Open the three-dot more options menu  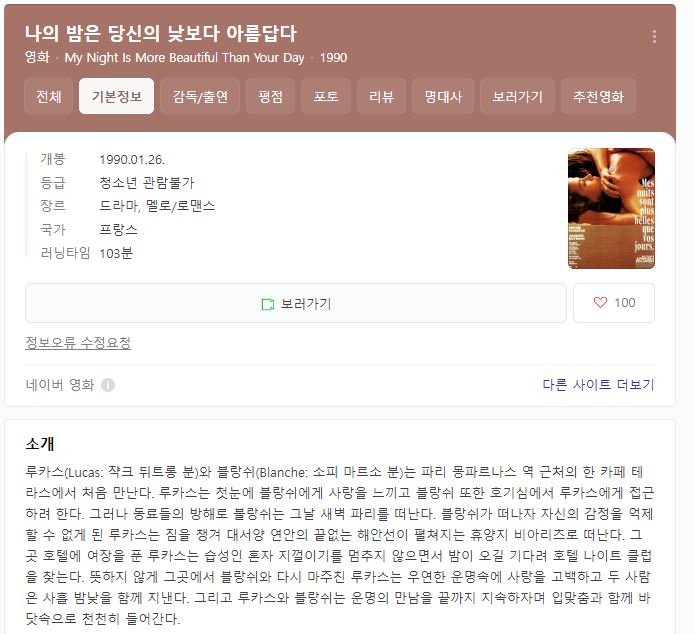pyautogui.click(x=654, y=36)
